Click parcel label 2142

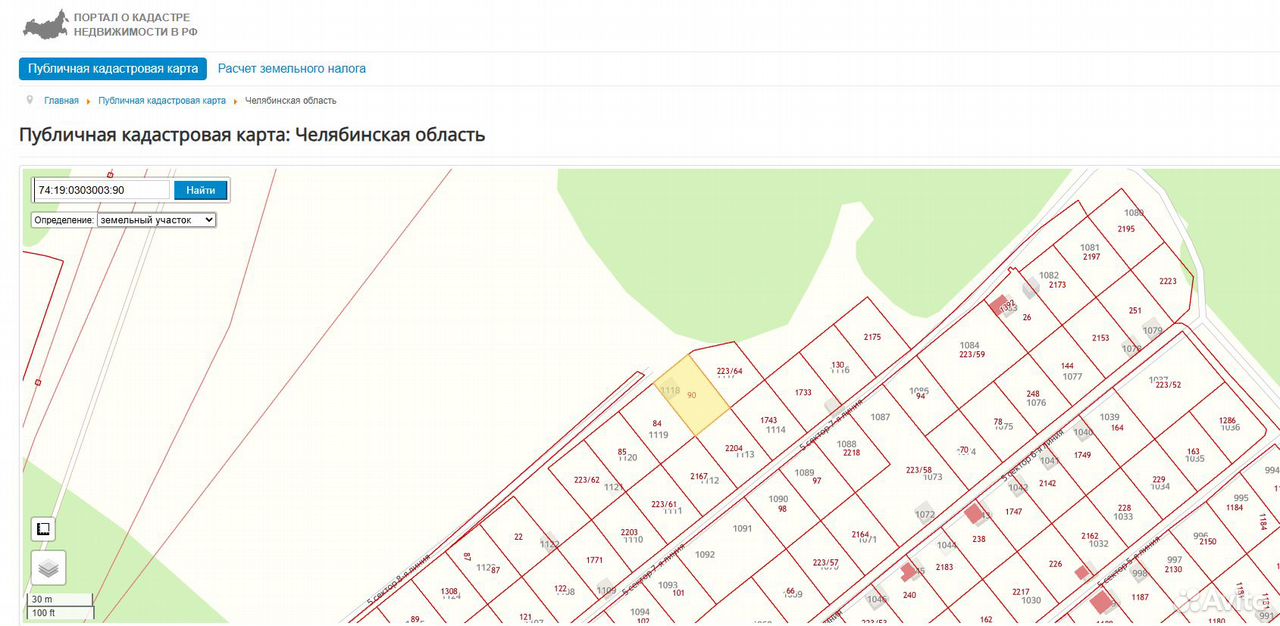(1047, 483)
